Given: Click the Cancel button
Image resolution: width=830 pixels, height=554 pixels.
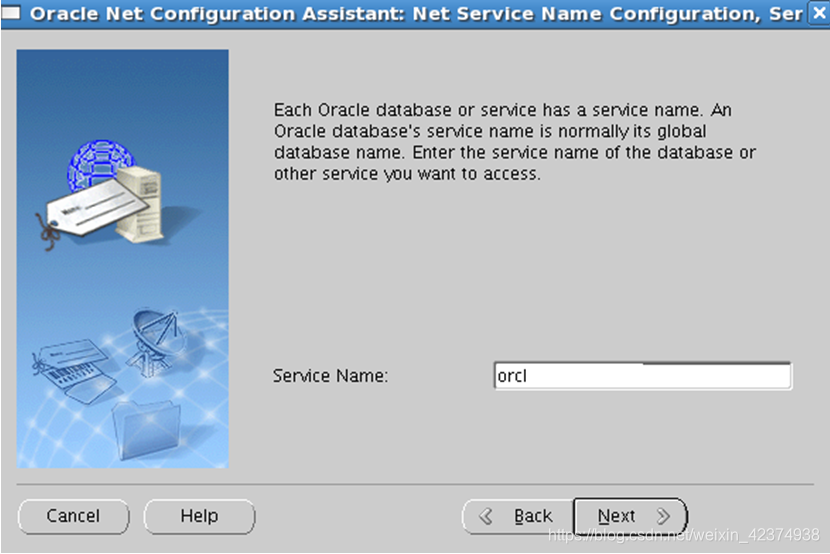Looking at the screenshot, I should coord(73,516).
